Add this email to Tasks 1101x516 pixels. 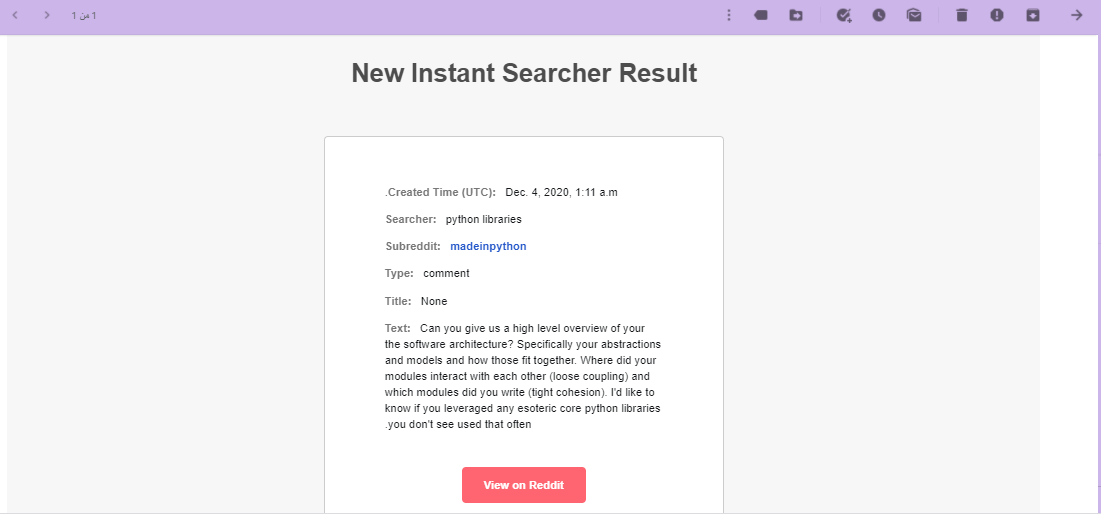coord(844,15)
